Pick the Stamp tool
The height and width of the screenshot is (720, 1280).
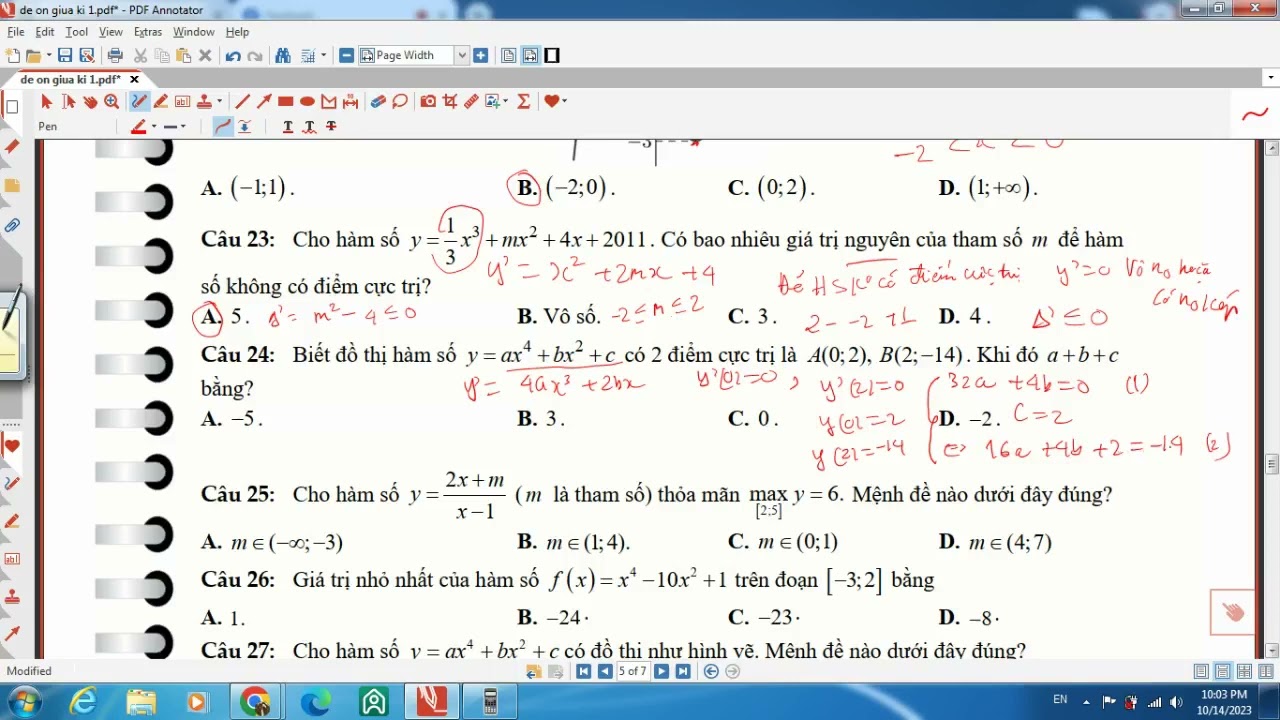click(204, 101)
